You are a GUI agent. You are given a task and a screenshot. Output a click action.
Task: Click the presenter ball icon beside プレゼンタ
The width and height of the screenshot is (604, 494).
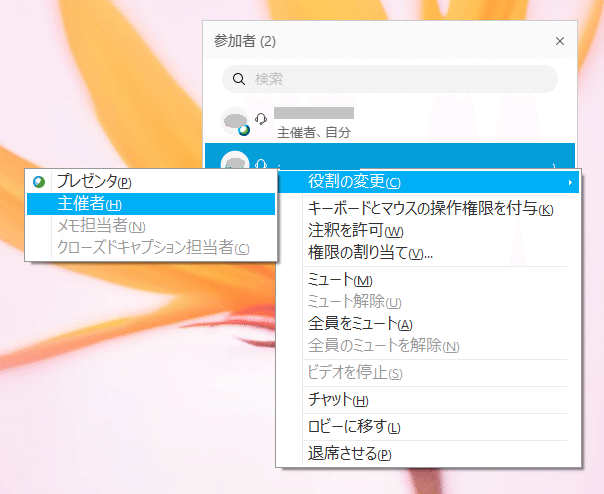coord(39,181)
